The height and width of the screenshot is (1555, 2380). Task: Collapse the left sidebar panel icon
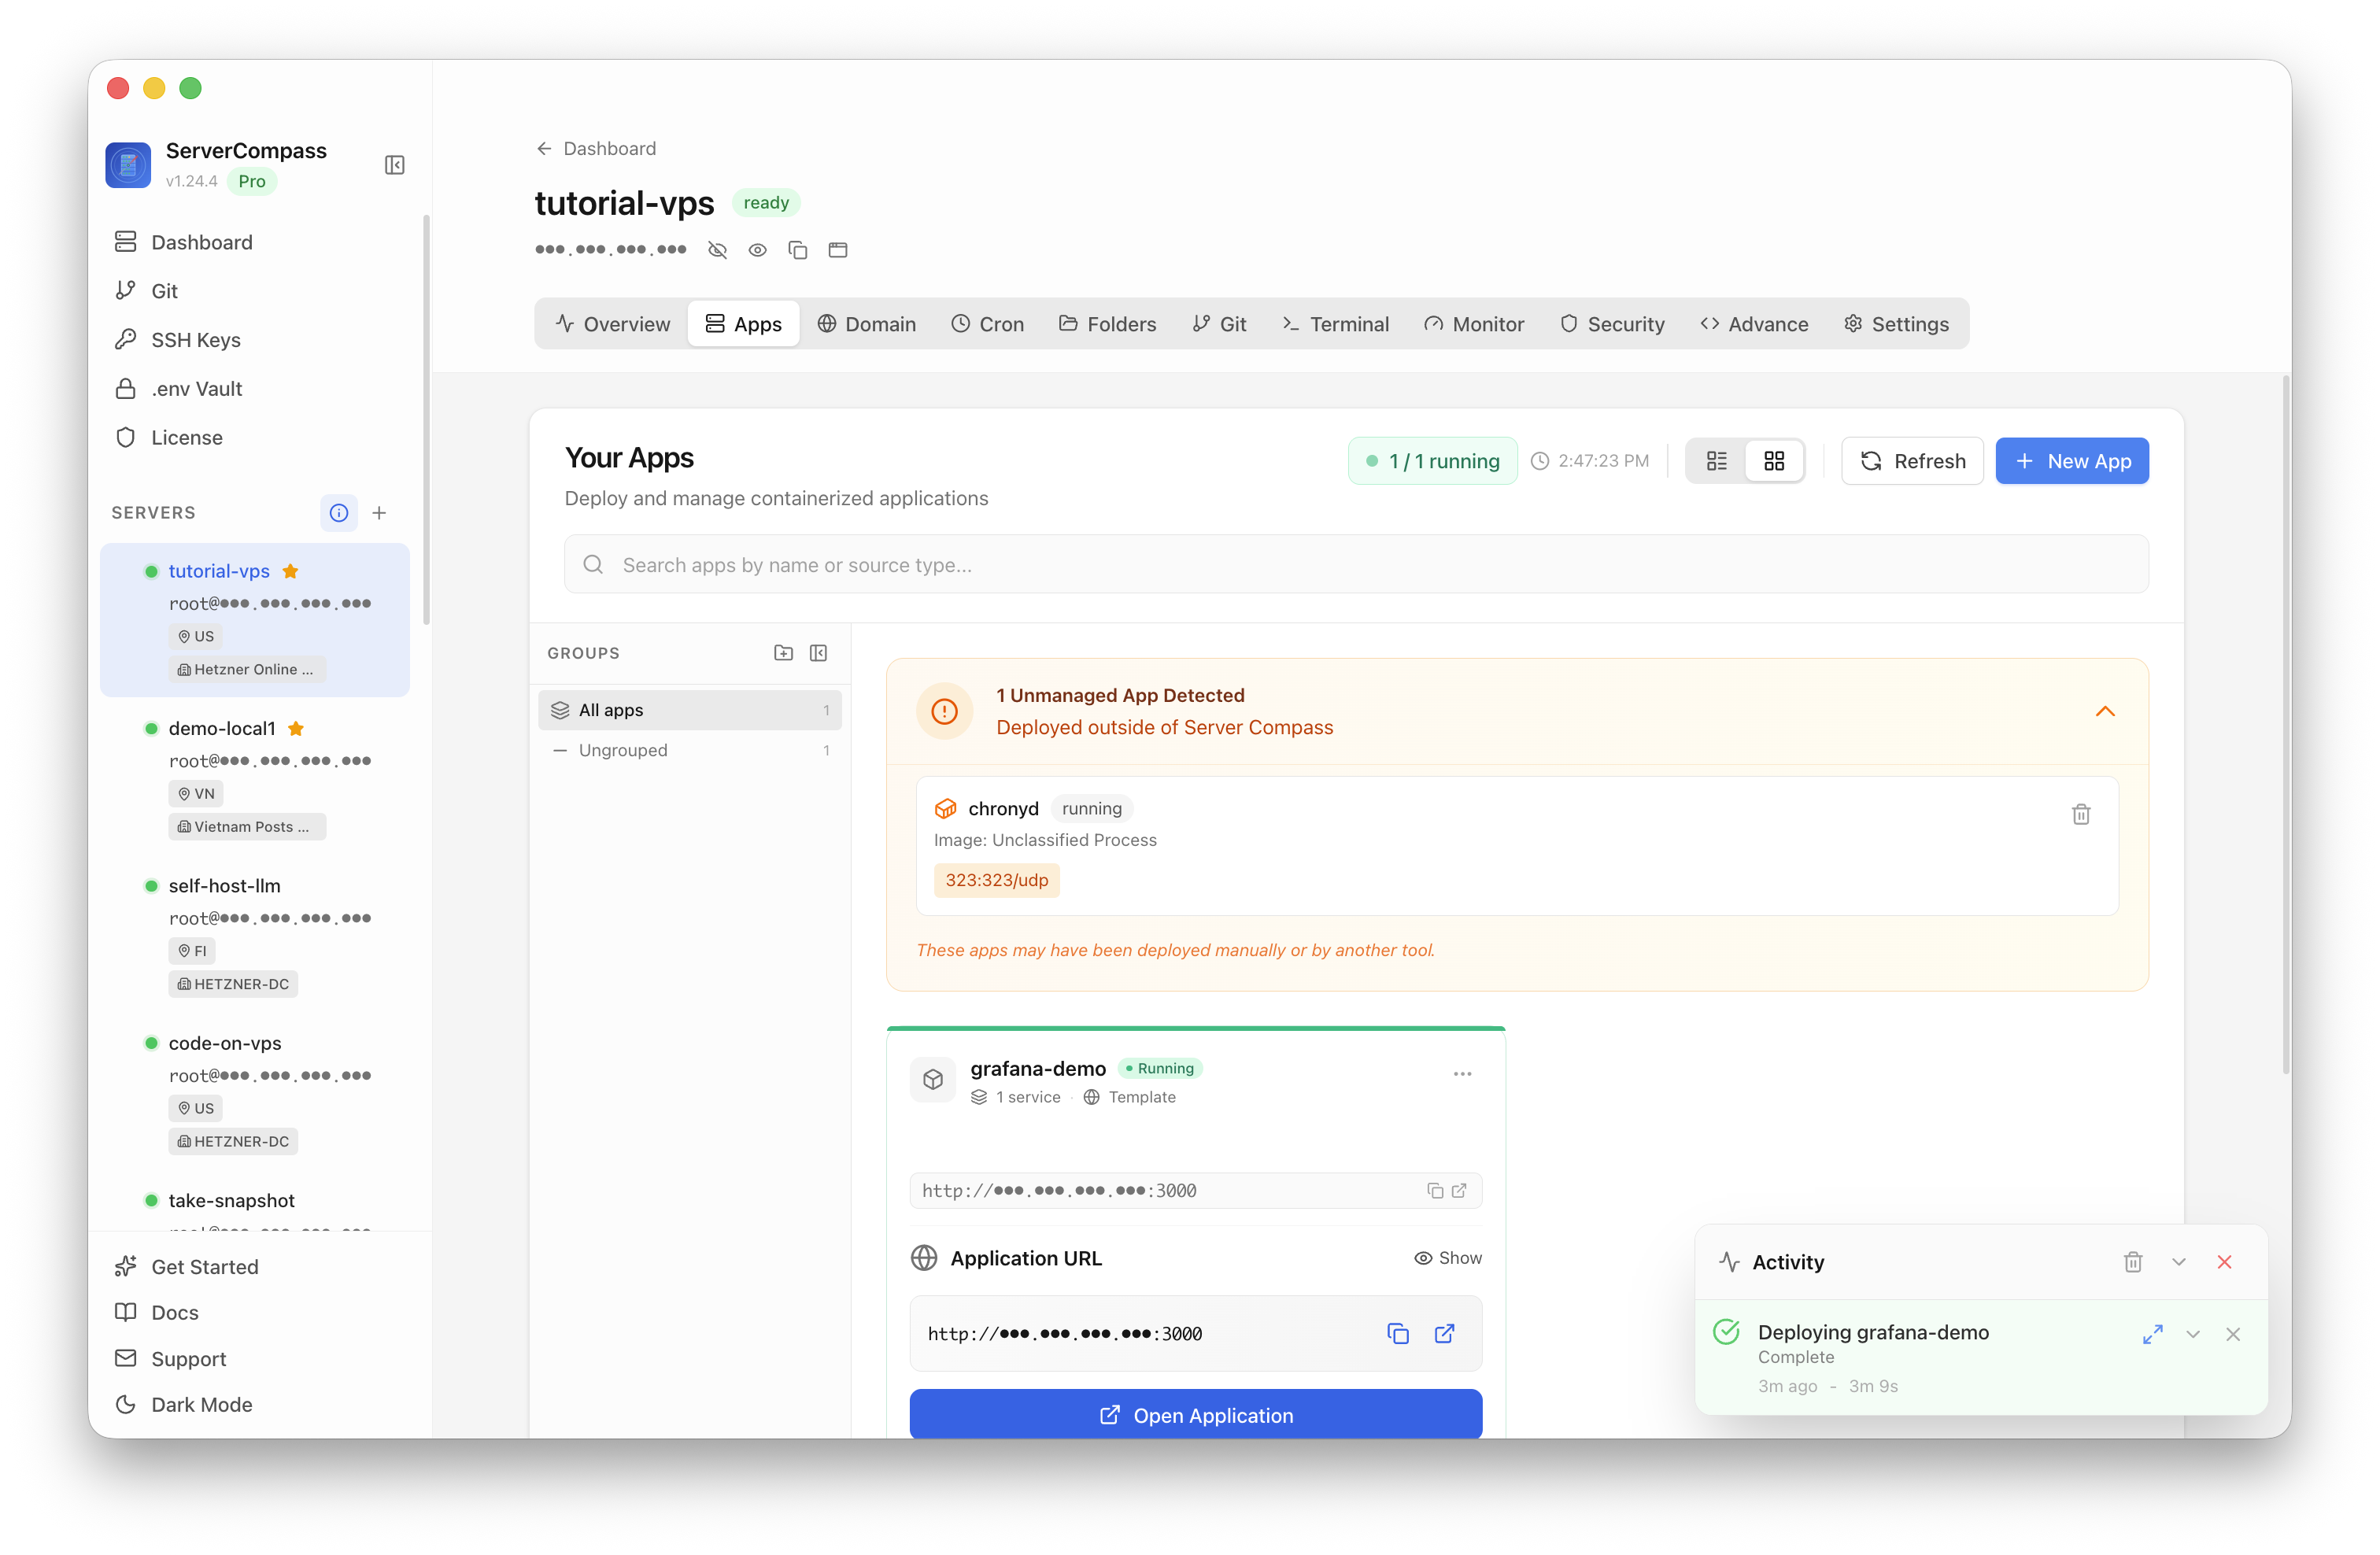pyautogui.click(x=394, y=165)
